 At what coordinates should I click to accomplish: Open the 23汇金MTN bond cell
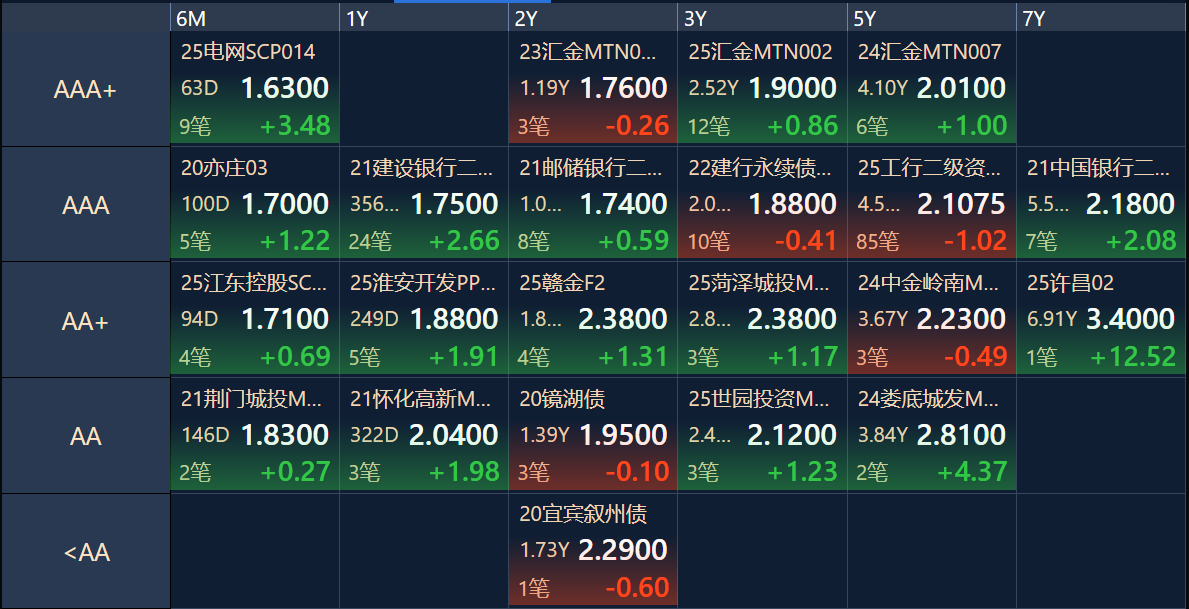[x=593, y=89]
